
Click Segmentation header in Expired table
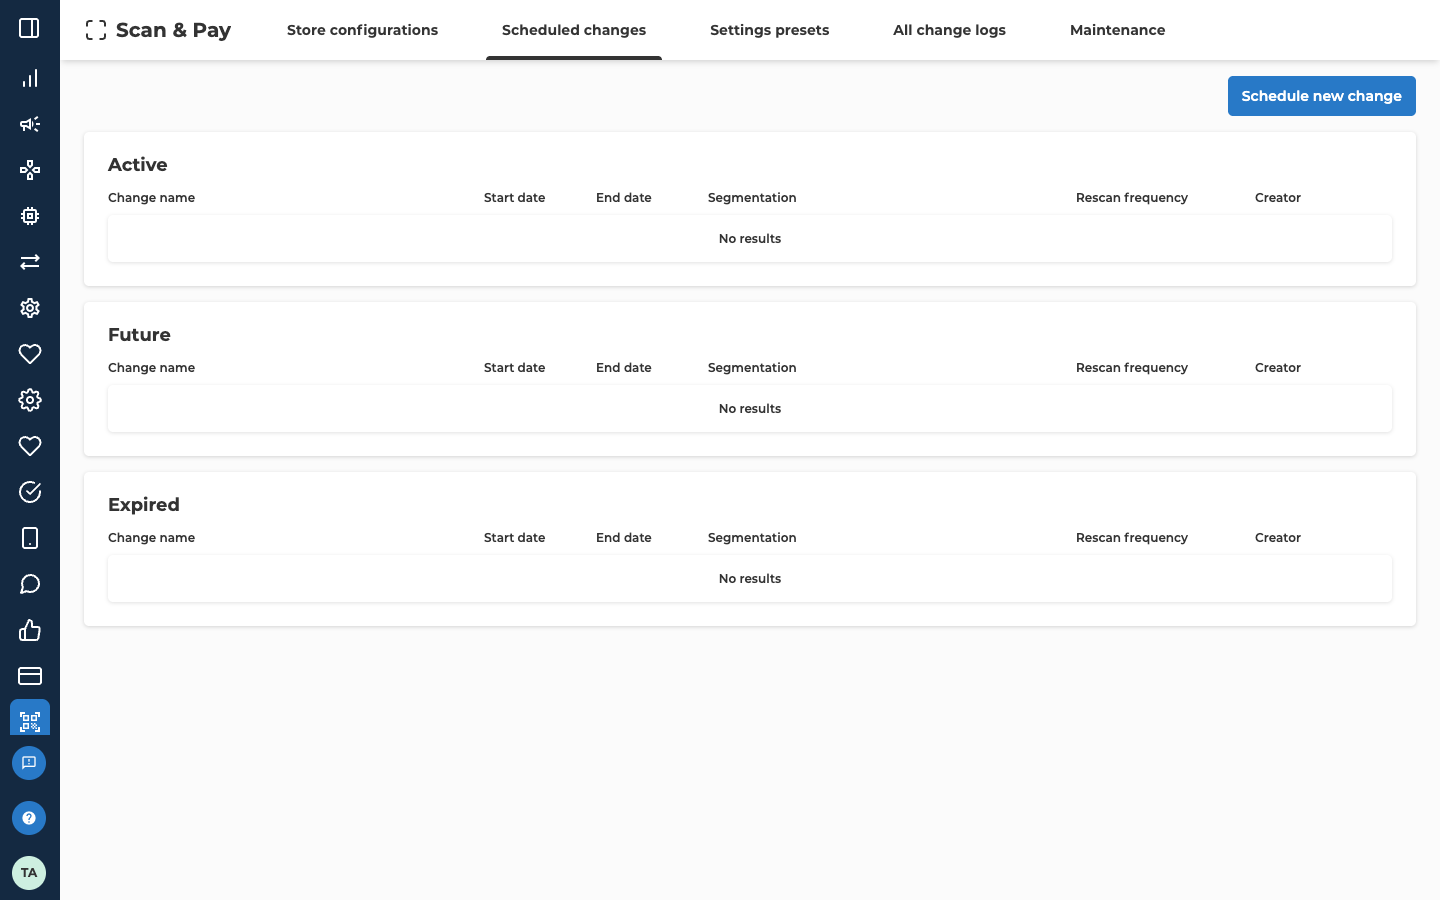click(x=752, y=538)
